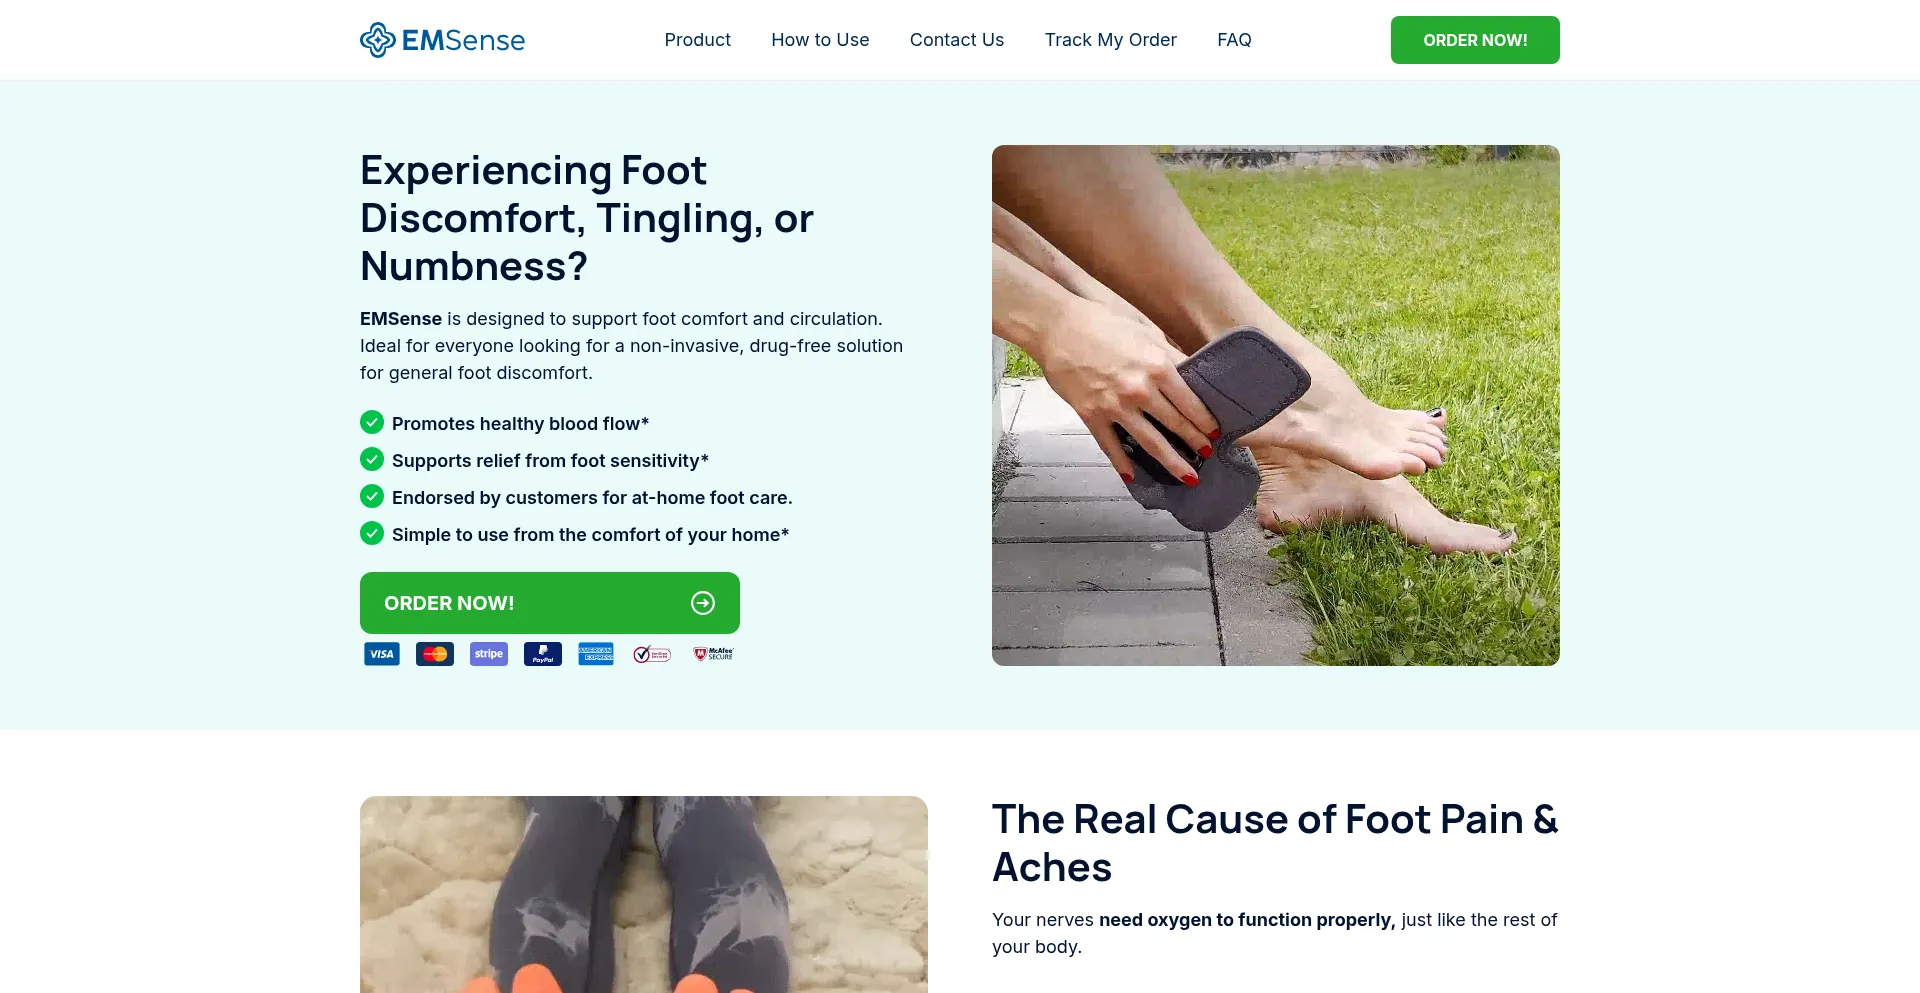This screenshot has height=993, width=1920.
Task: Go to How to Use page
Action: pyautogui.click(x=820, y=40)
